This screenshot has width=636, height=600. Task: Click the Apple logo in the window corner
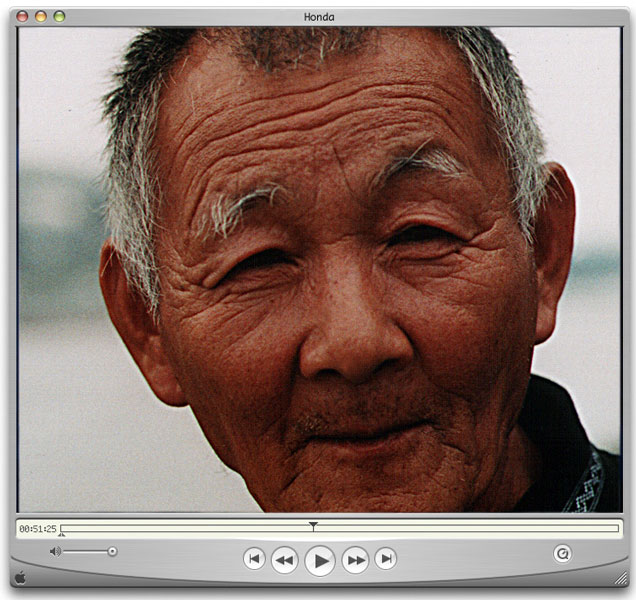pyautogui.click(x=20, y=578)
